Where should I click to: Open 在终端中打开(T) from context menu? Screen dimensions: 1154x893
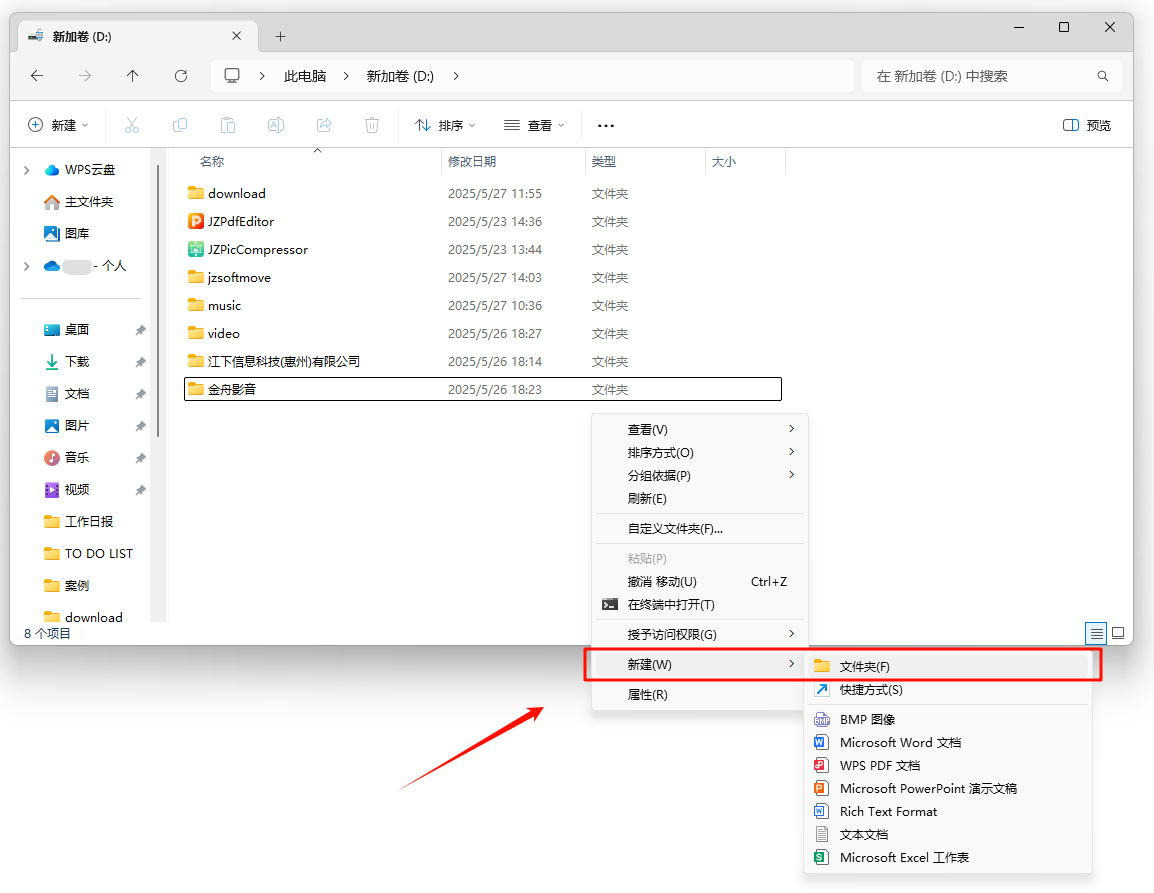click(x=699, y=604)
